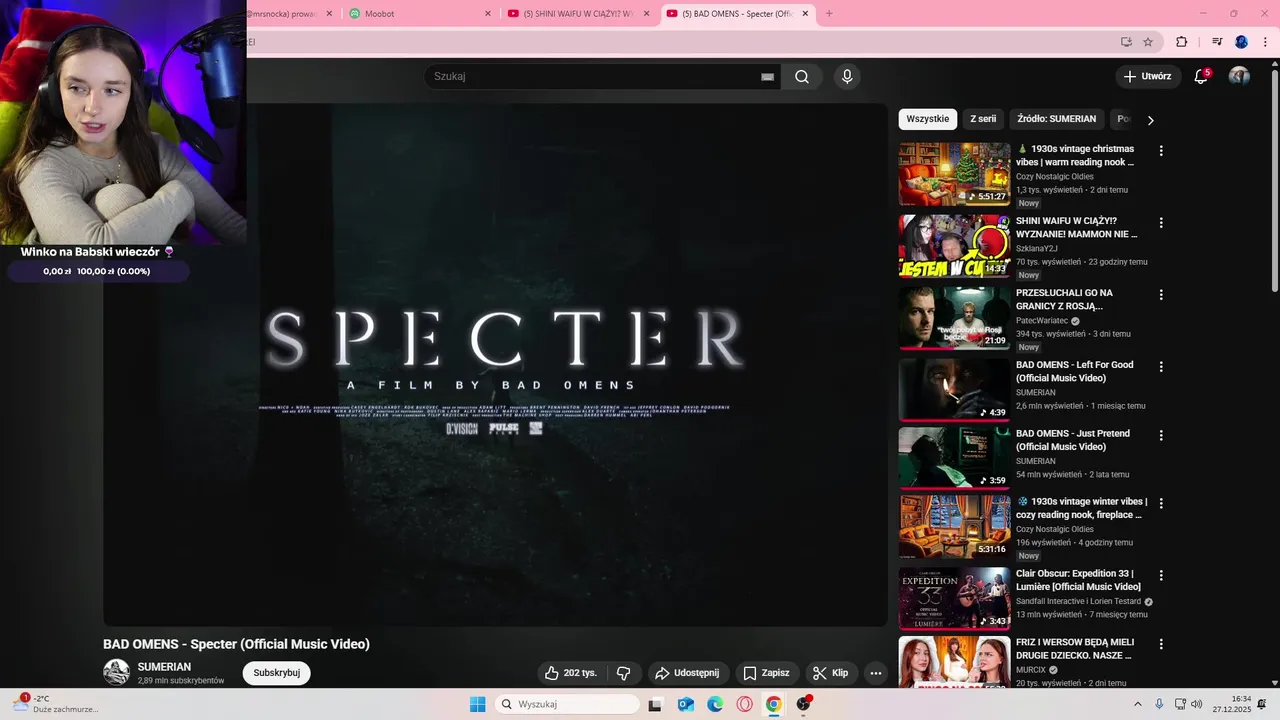The image size is (1280, 720).
Task: Open Chrome profile avatar in toolbar
Action: (x=1241, y=42)
